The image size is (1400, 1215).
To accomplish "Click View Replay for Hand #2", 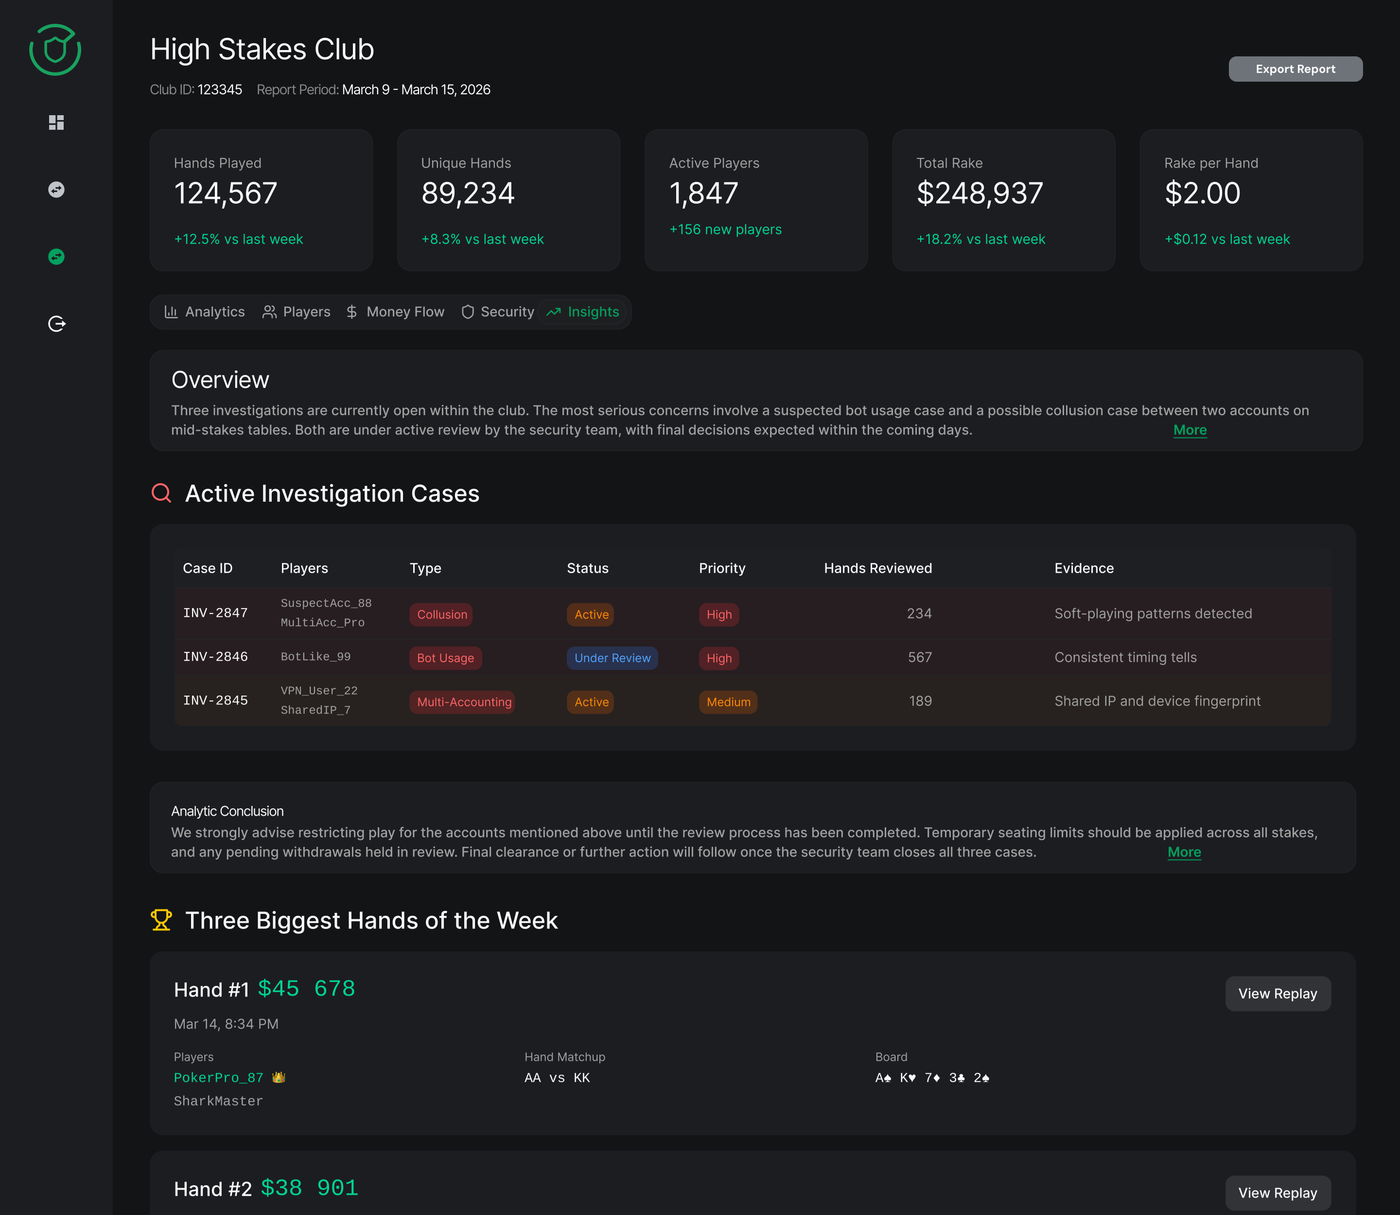I will [x=1278, y=1193].
